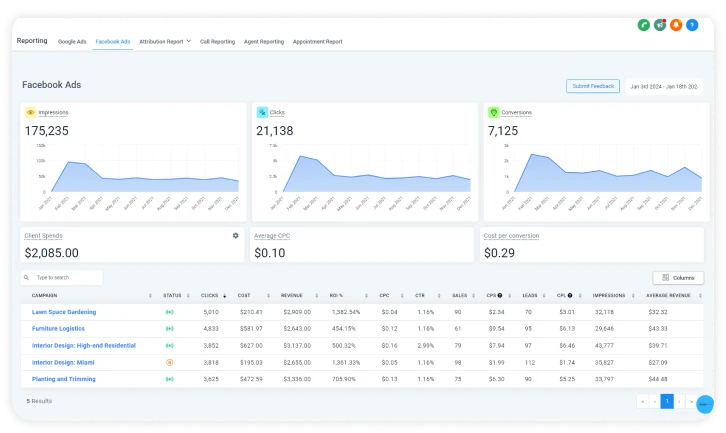The width and height of the screenshot is (726, 433).
Task: Open Planting and Trimming campaign
Action: [63, 379]
